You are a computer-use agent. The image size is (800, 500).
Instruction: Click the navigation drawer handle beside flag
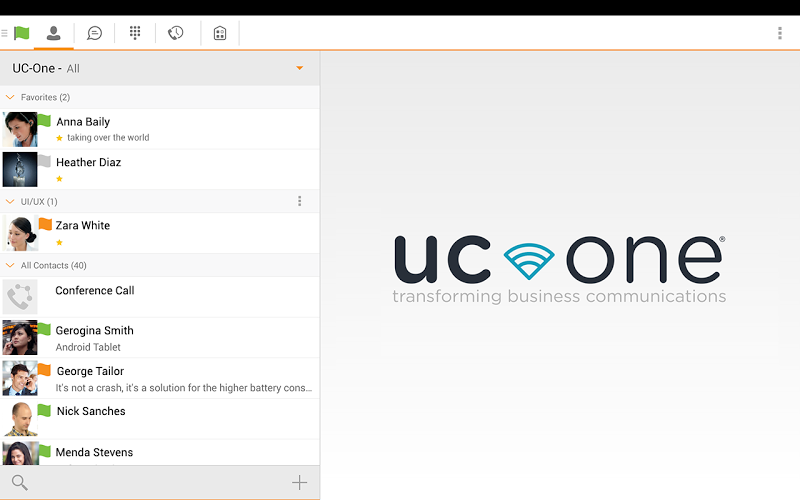pos(5,33)
